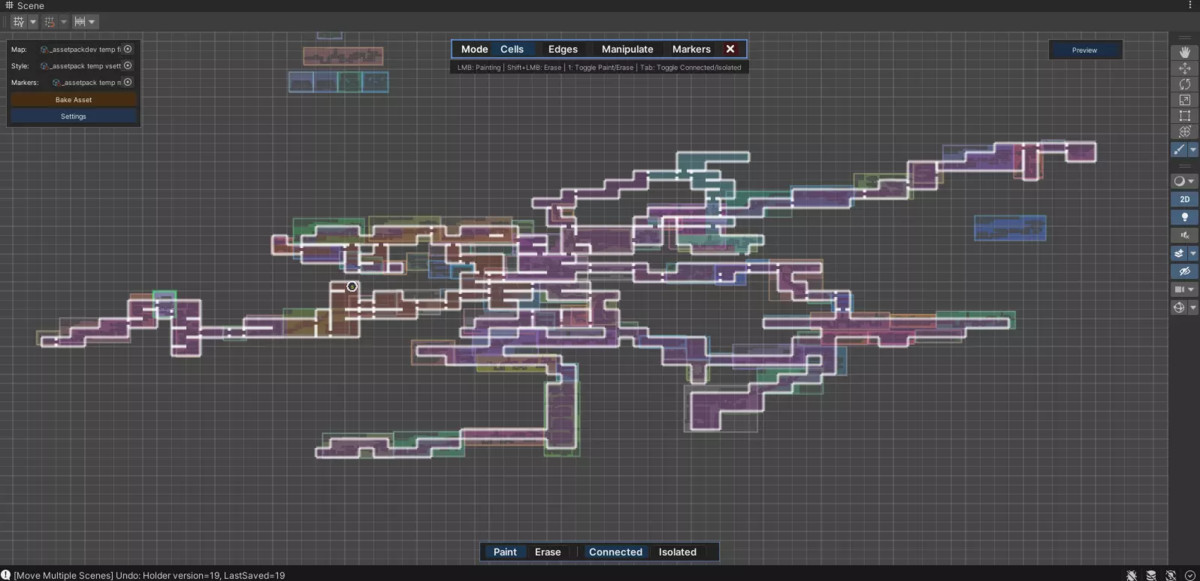Activate the custom brush editor tool
Screen dimensions: 1200x581
tap(1180, 150)
